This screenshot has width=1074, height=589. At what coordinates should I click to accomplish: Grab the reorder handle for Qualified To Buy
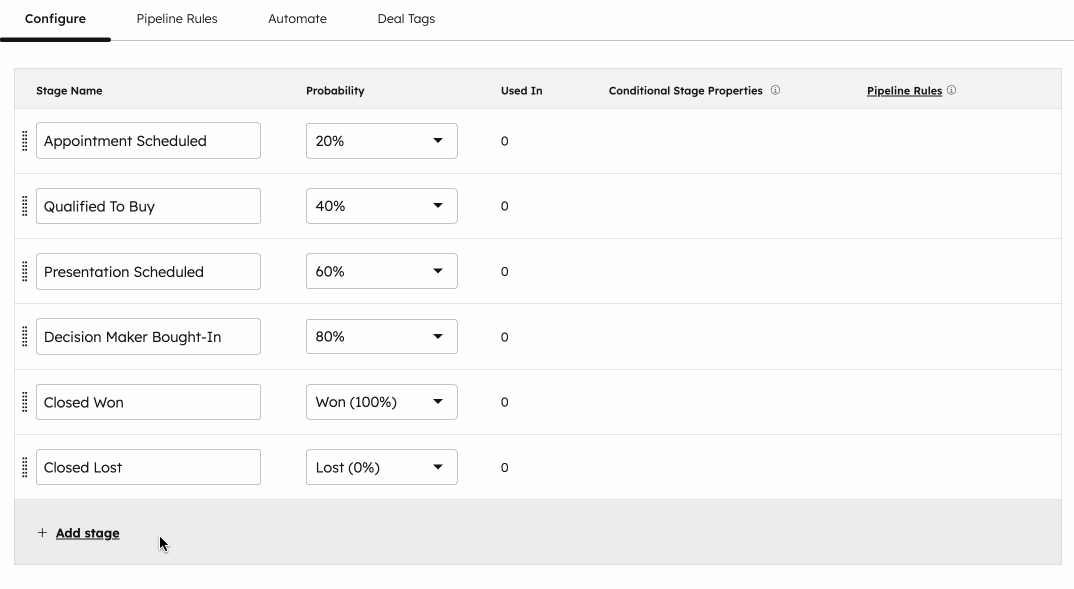point(24,206)
